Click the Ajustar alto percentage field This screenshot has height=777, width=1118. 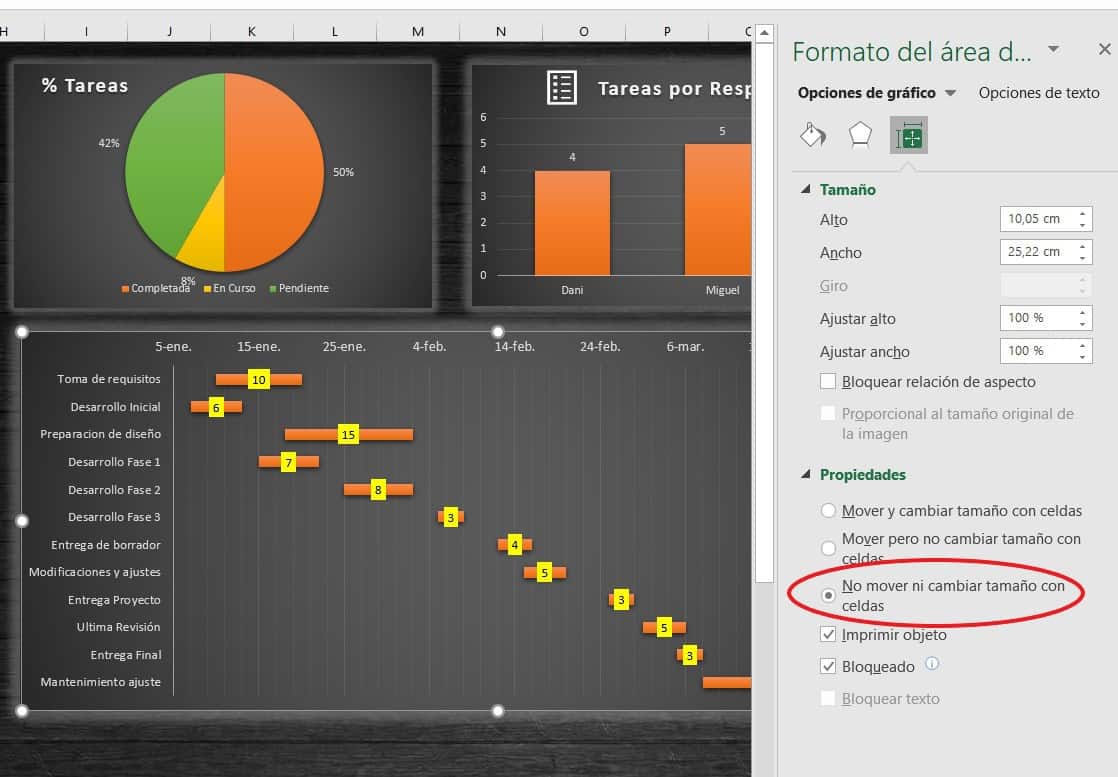(1037, 318)
